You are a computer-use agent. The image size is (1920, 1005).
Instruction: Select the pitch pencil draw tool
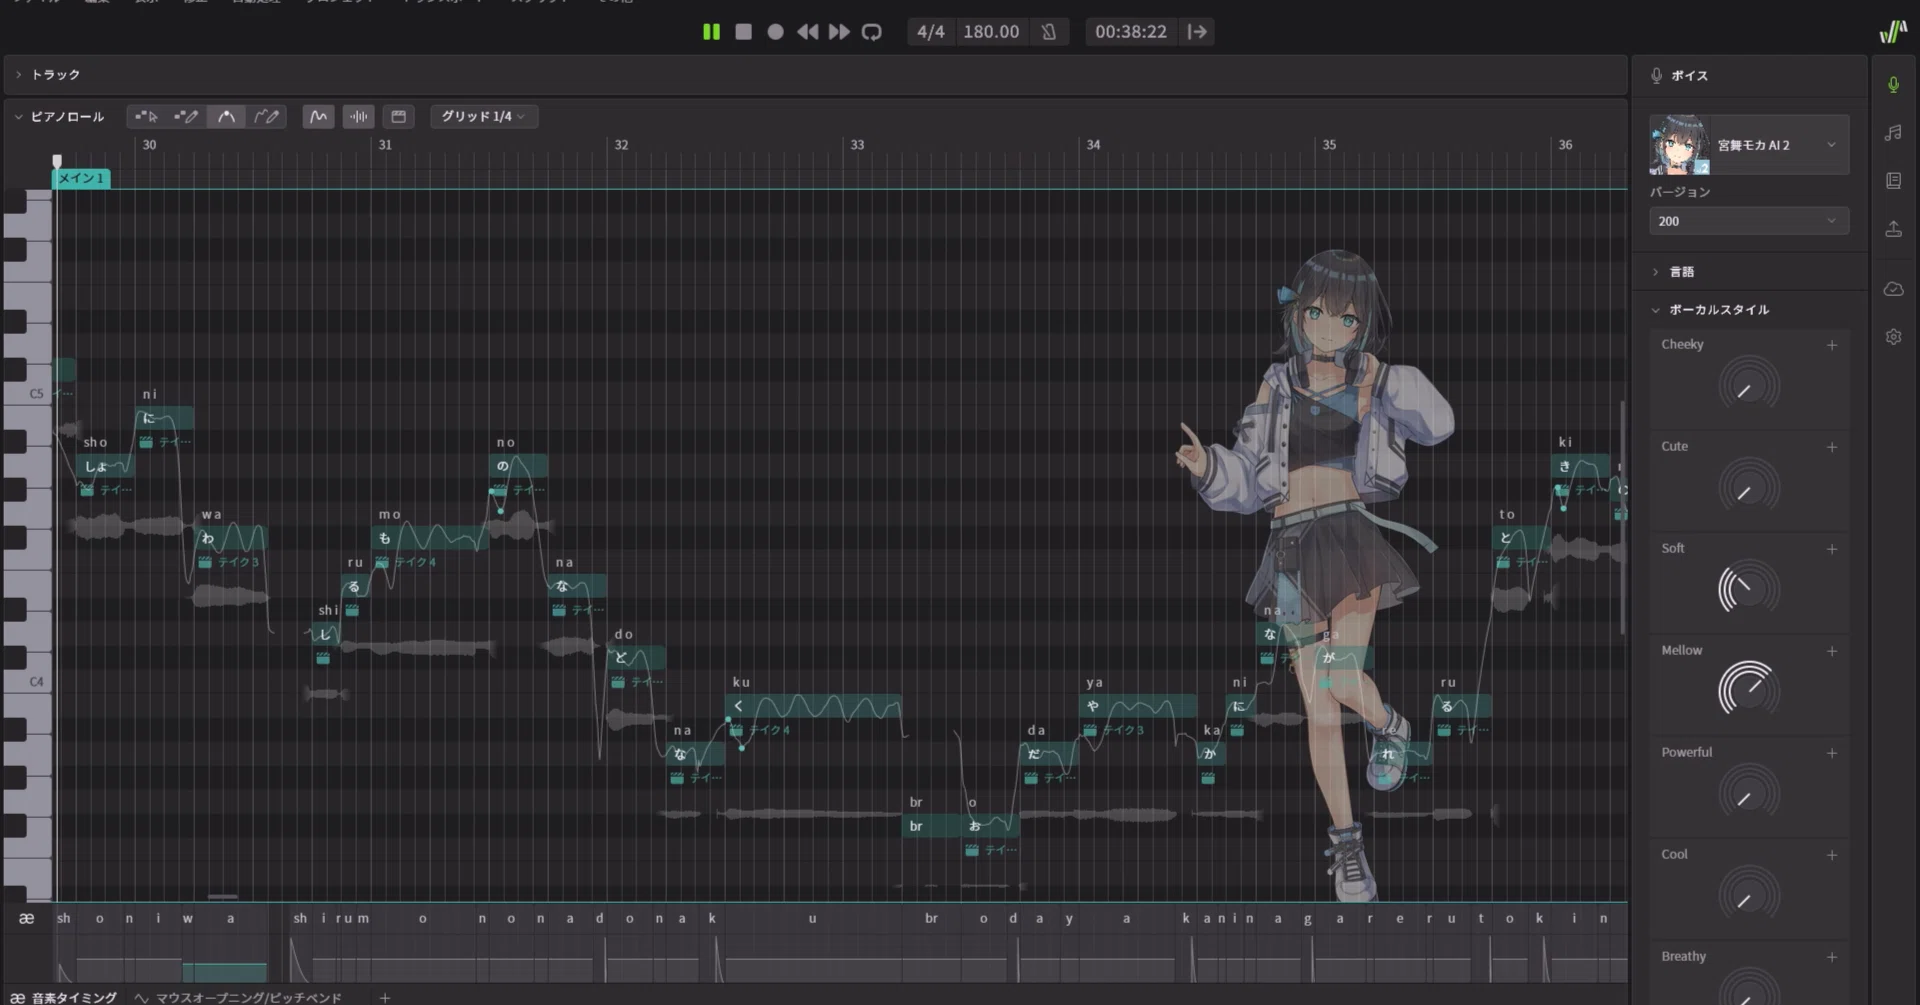pyautogui.click(x=266, y=117)
